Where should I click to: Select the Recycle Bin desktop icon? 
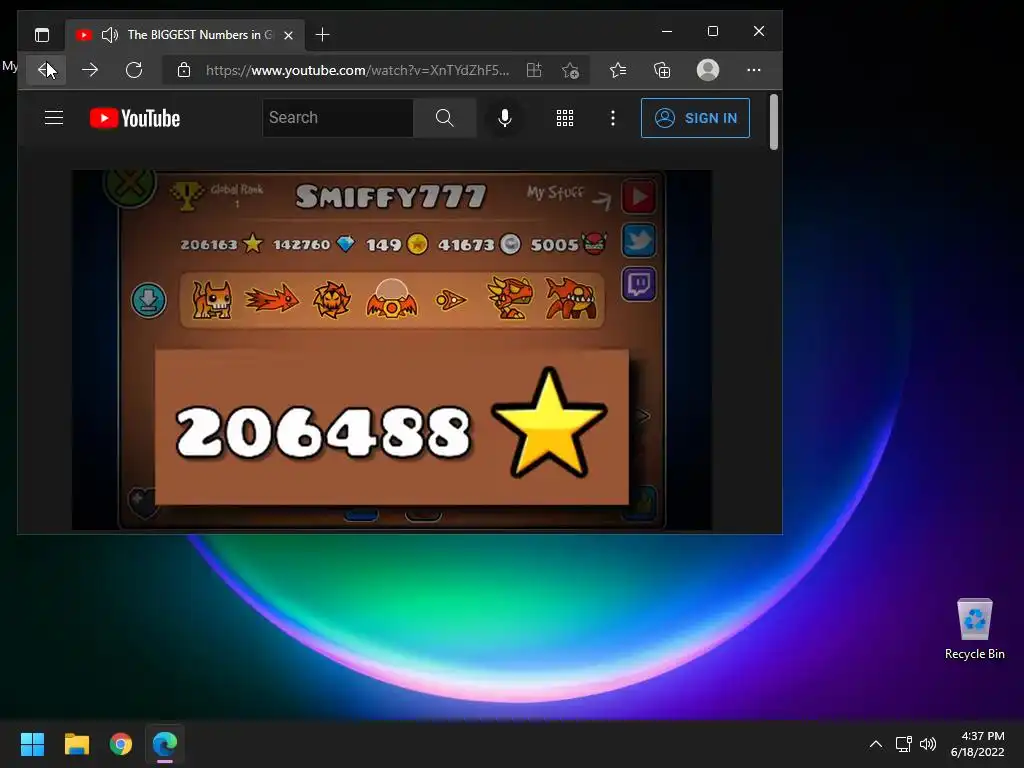pyautogui.click(x=974, y=628)
